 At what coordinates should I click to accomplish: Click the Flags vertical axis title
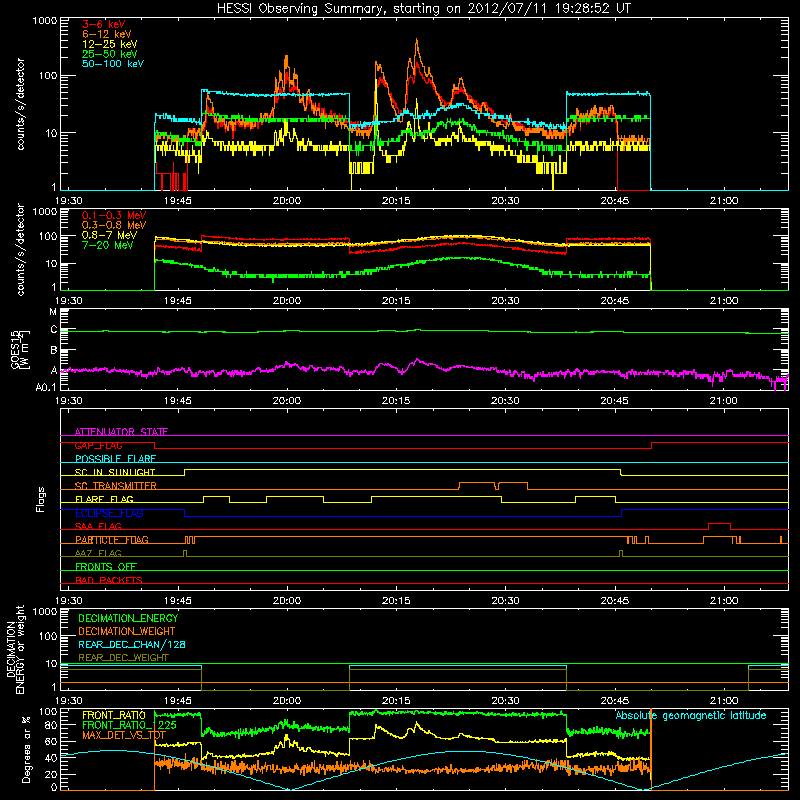pyautogui.click(x=41, y=499)
